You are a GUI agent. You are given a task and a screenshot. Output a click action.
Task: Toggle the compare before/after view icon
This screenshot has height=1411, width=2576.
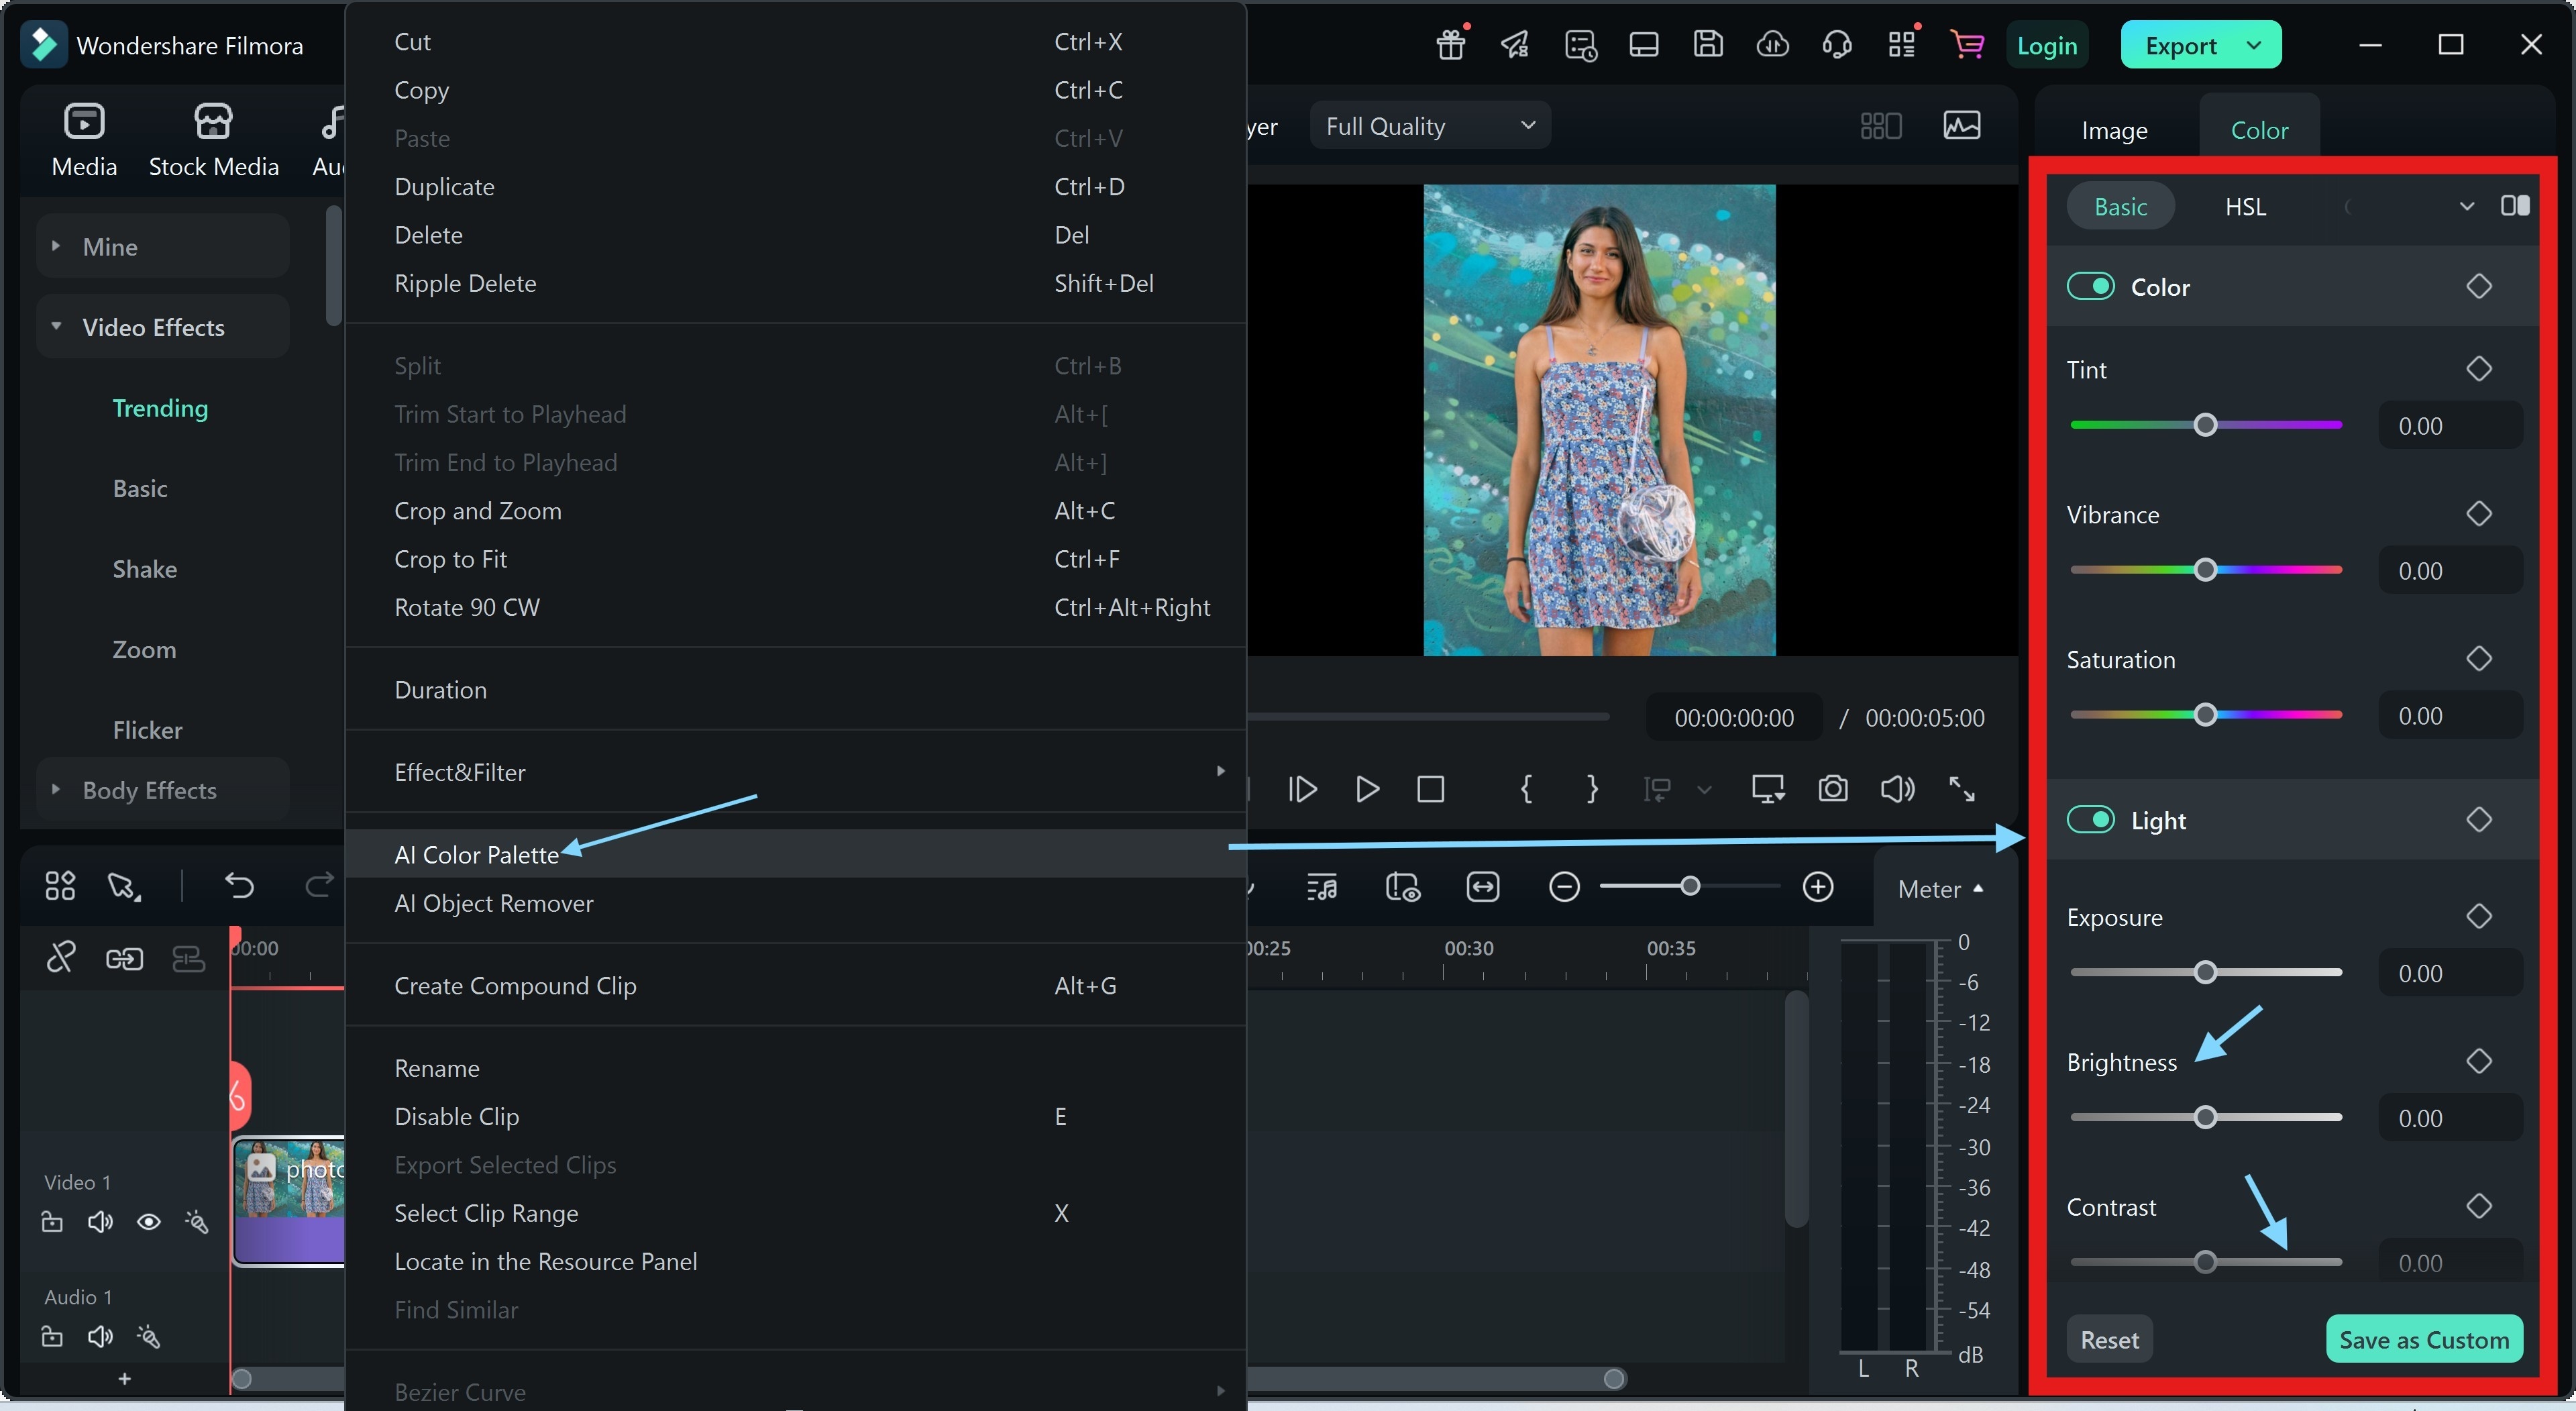coord(2515,206)
